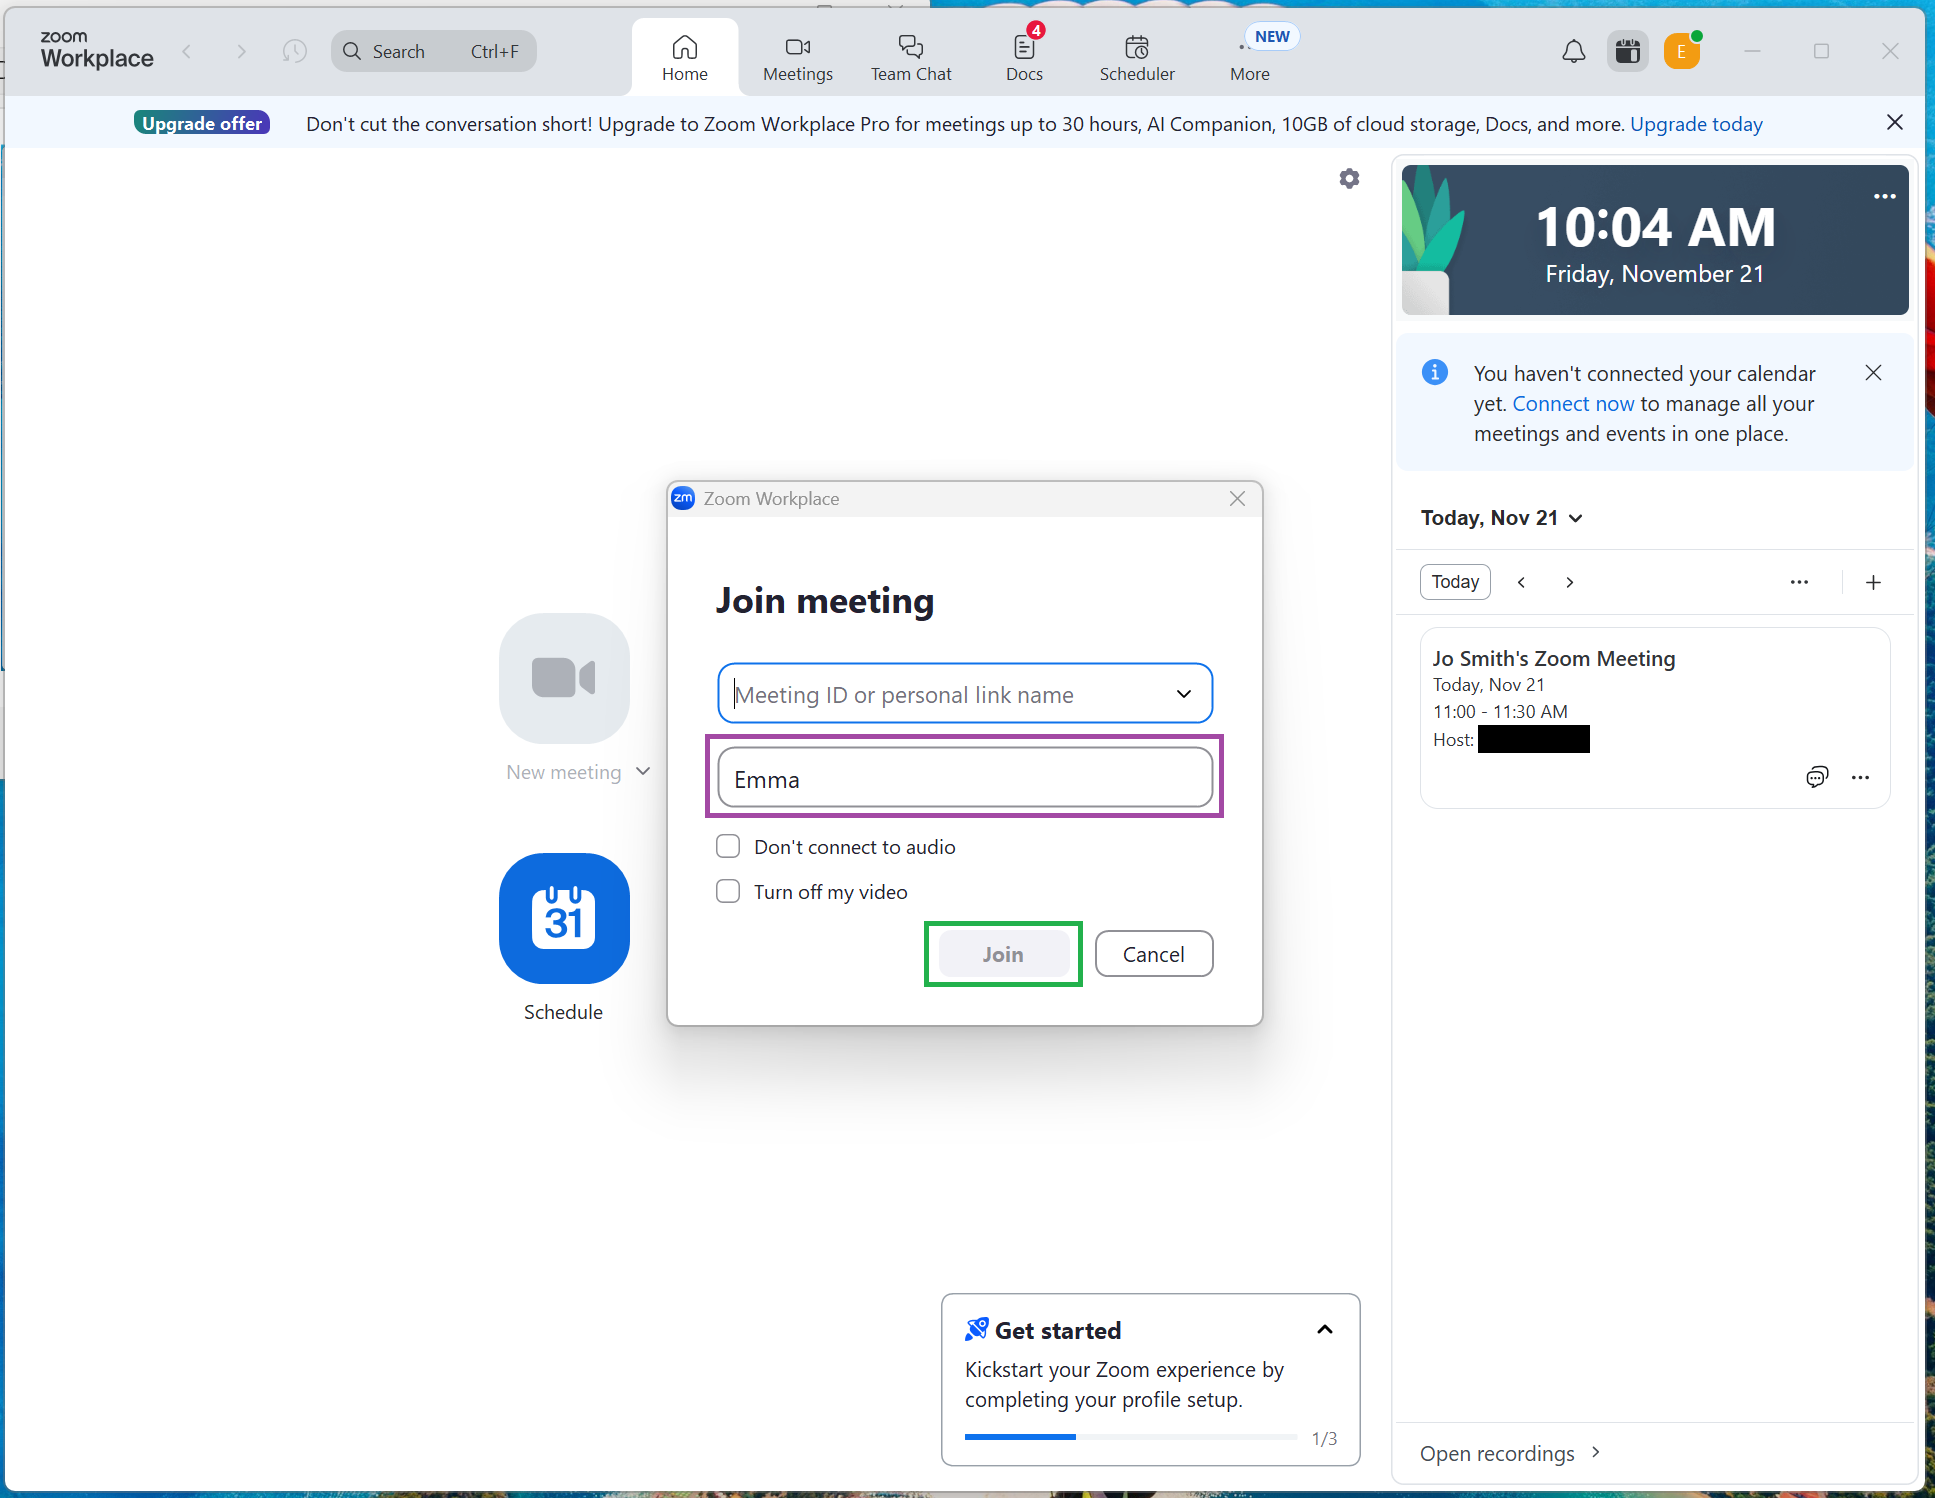Open the Scheduler tab

(x=1137, y=58)
